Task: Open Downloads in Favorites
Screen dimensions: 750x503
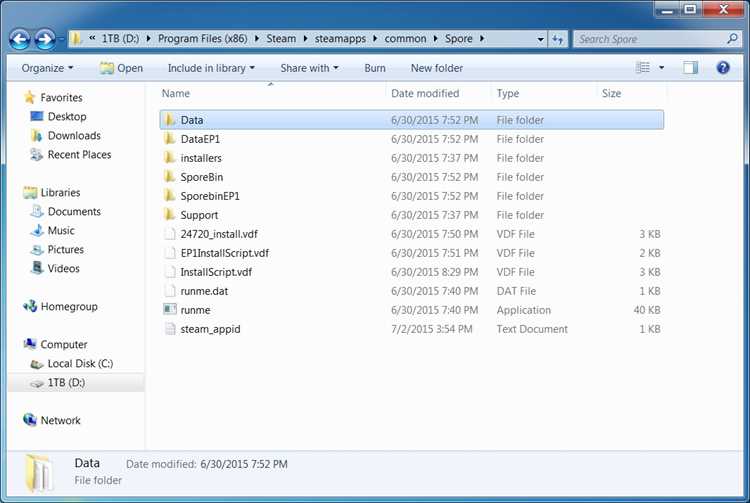Action: (74, 136)
